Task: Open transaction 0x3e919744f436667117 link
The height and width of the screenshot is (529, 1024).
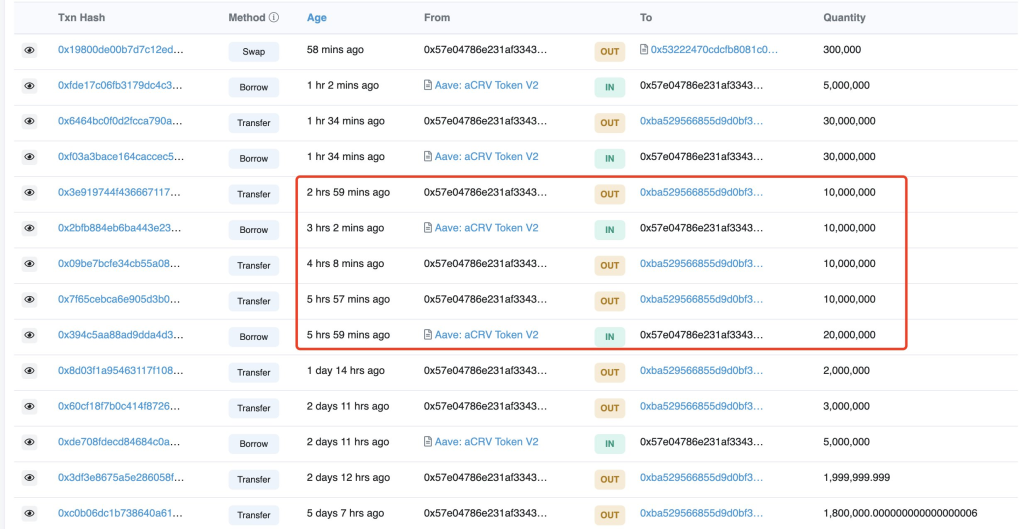Action: coord(120,192)
